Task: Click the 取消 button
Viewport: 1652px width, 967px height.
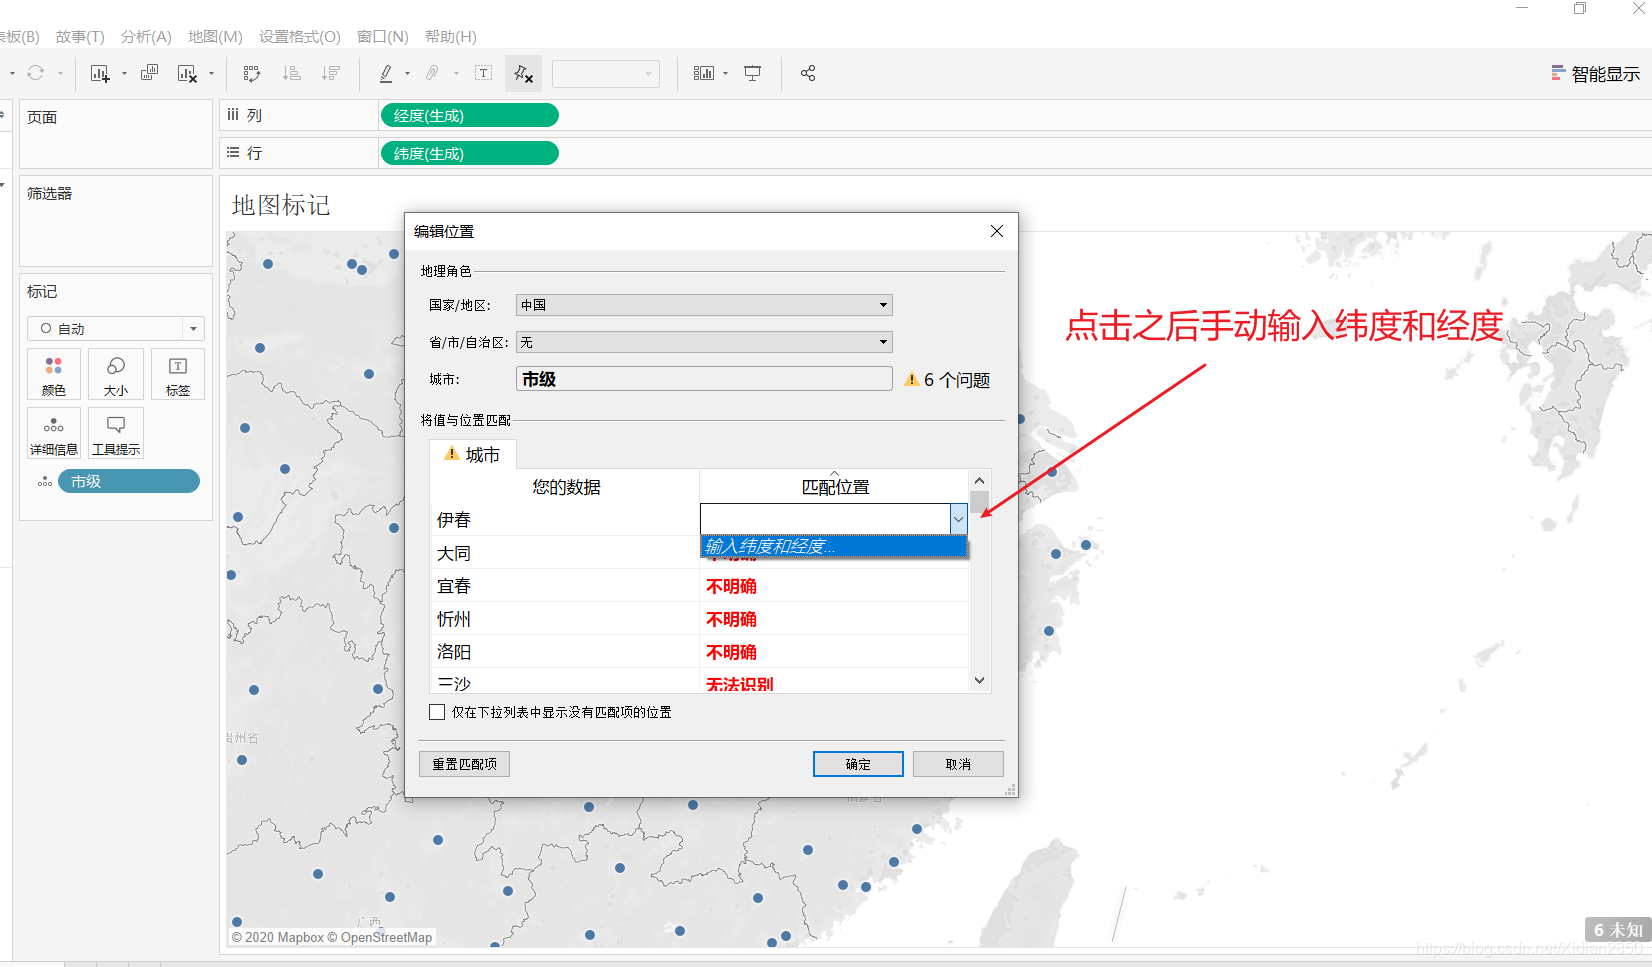Action: 958,764
